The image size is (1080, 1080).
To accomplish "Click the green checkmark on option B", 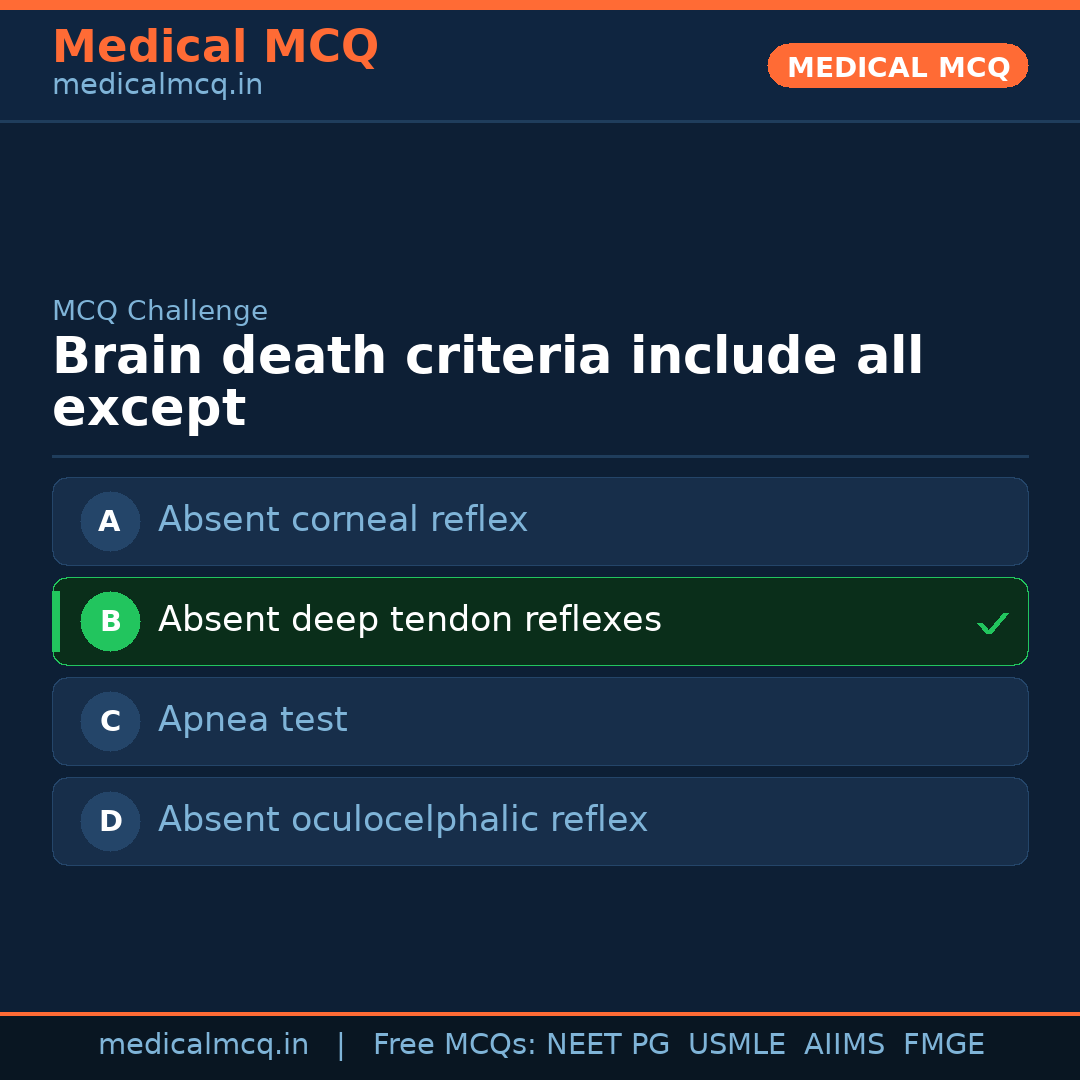I will point(992,623).
